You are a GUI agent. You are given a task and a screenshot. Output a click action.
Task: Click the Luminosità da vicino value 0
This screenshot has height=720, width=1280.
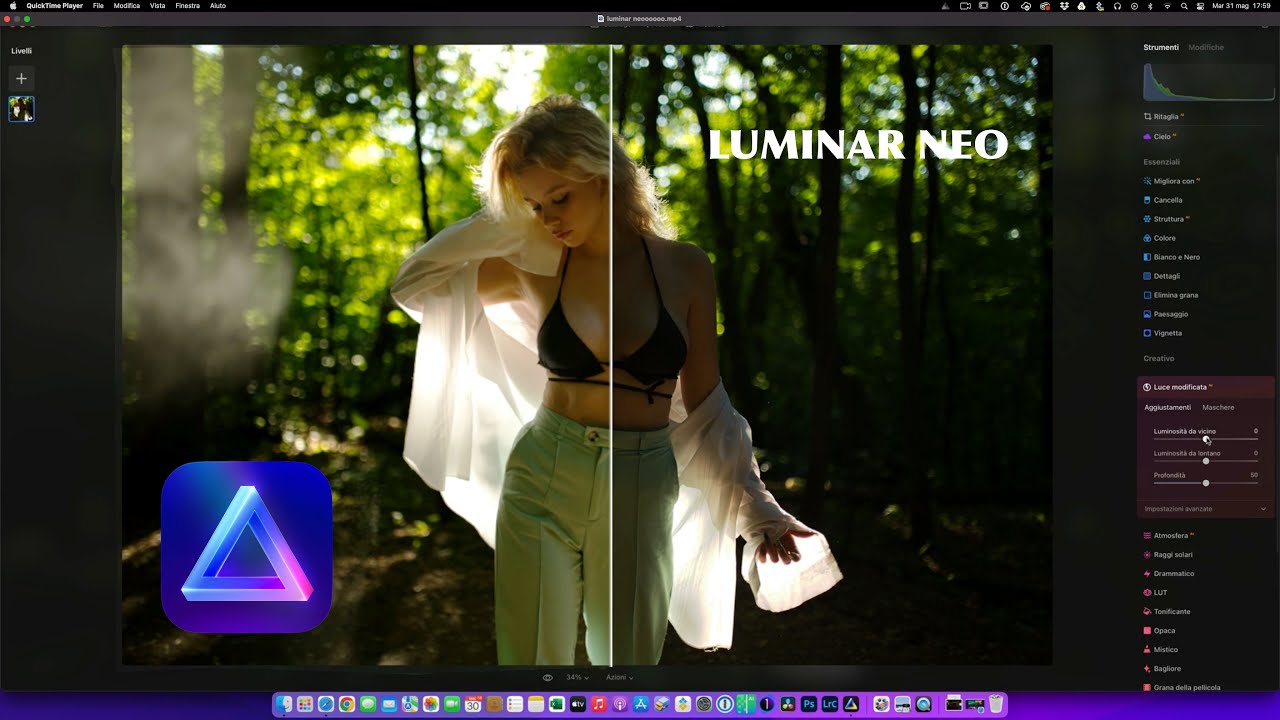point(1256,431)
